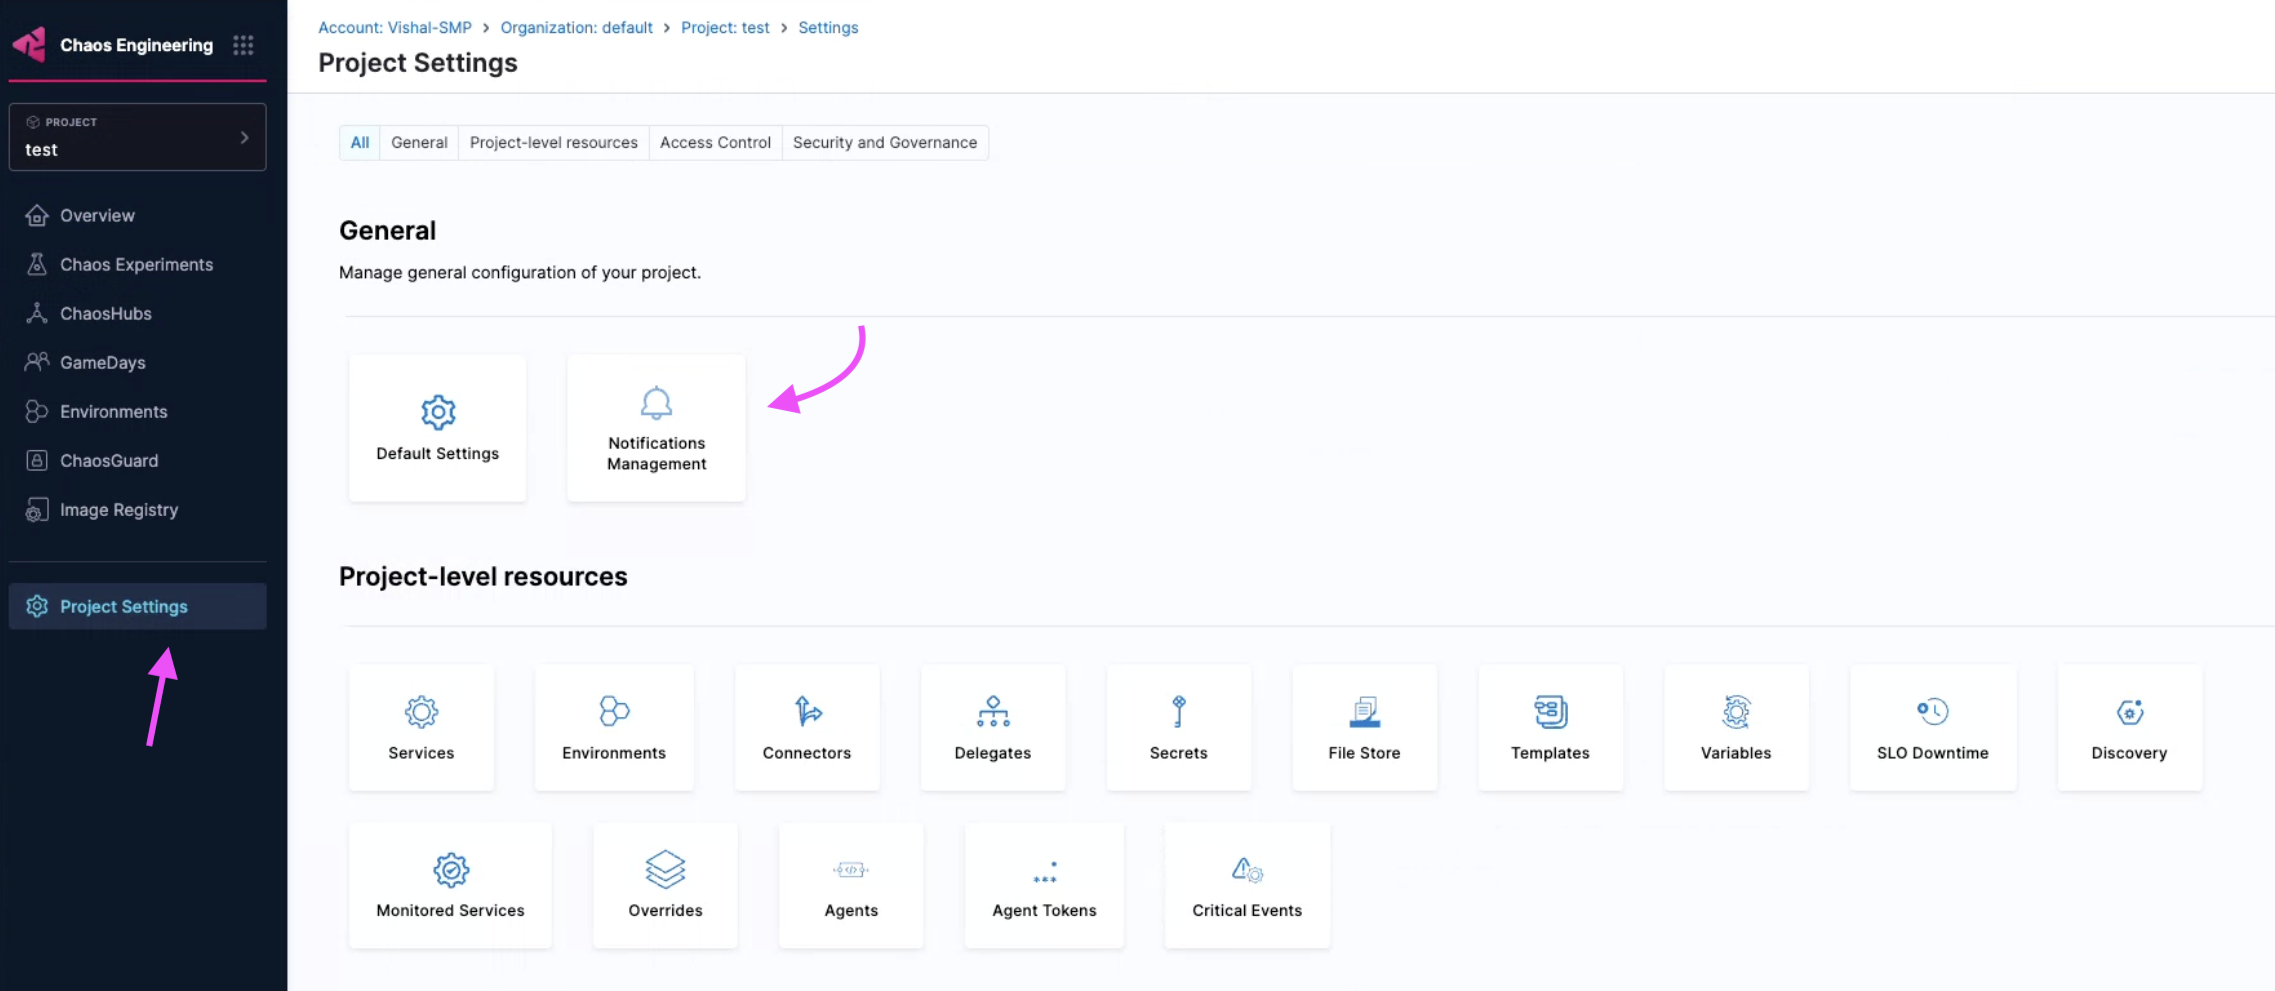Open Default Settings gear card
The width and height of the screenshot is (2275, 991).
tap(437, 428)
